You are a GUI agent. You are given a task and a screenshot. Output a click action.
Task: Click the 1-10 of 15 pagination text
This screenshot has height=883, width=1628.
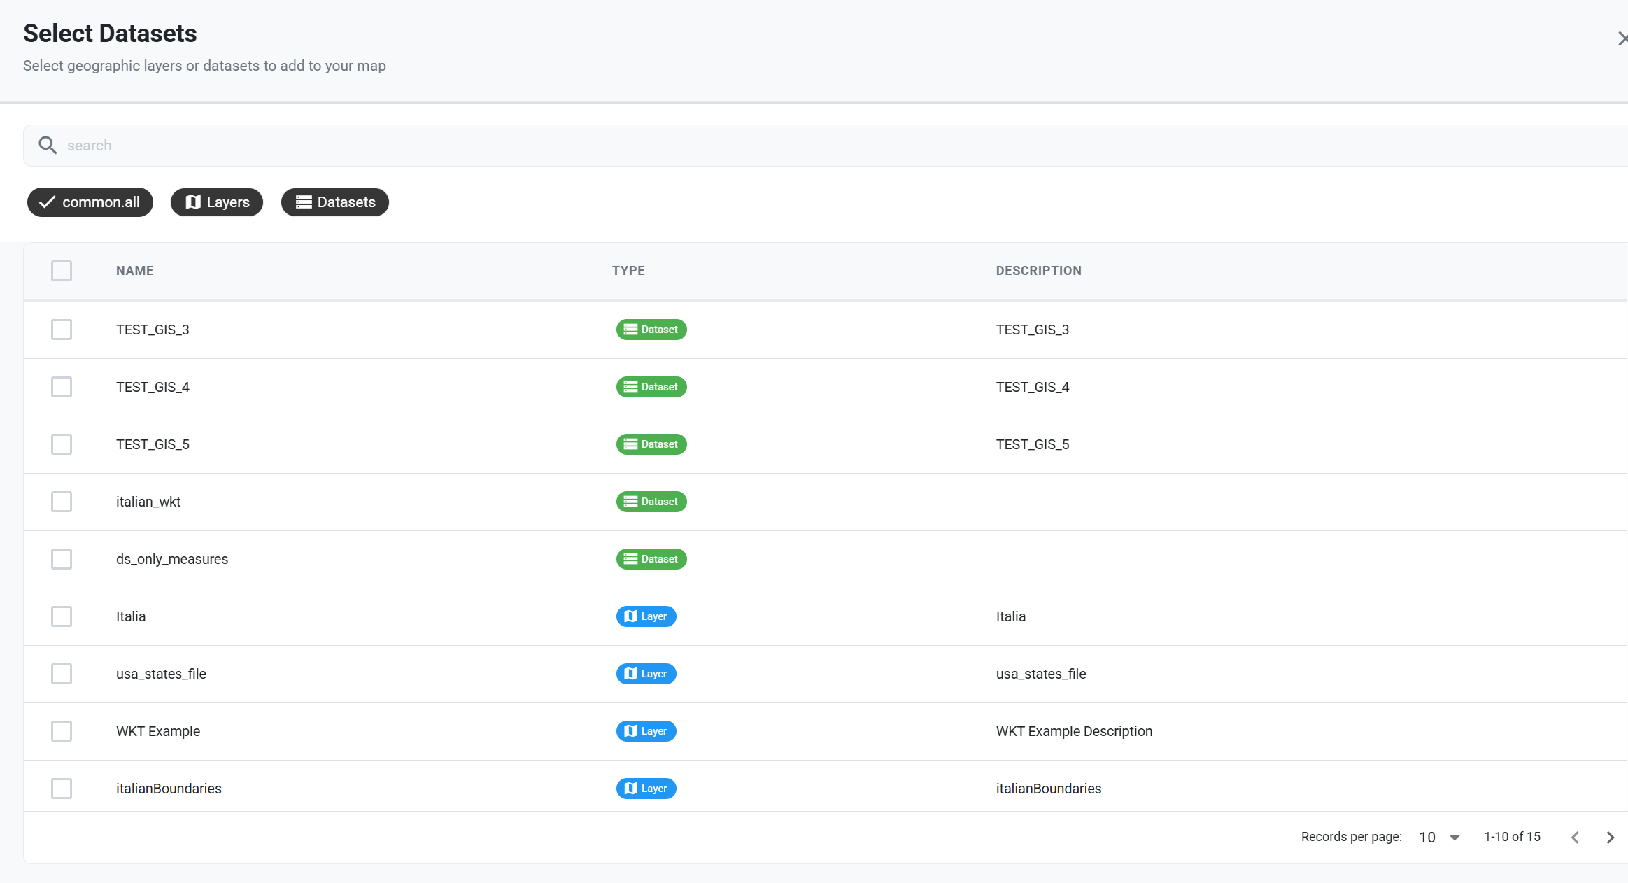(x=1512, y=837)
